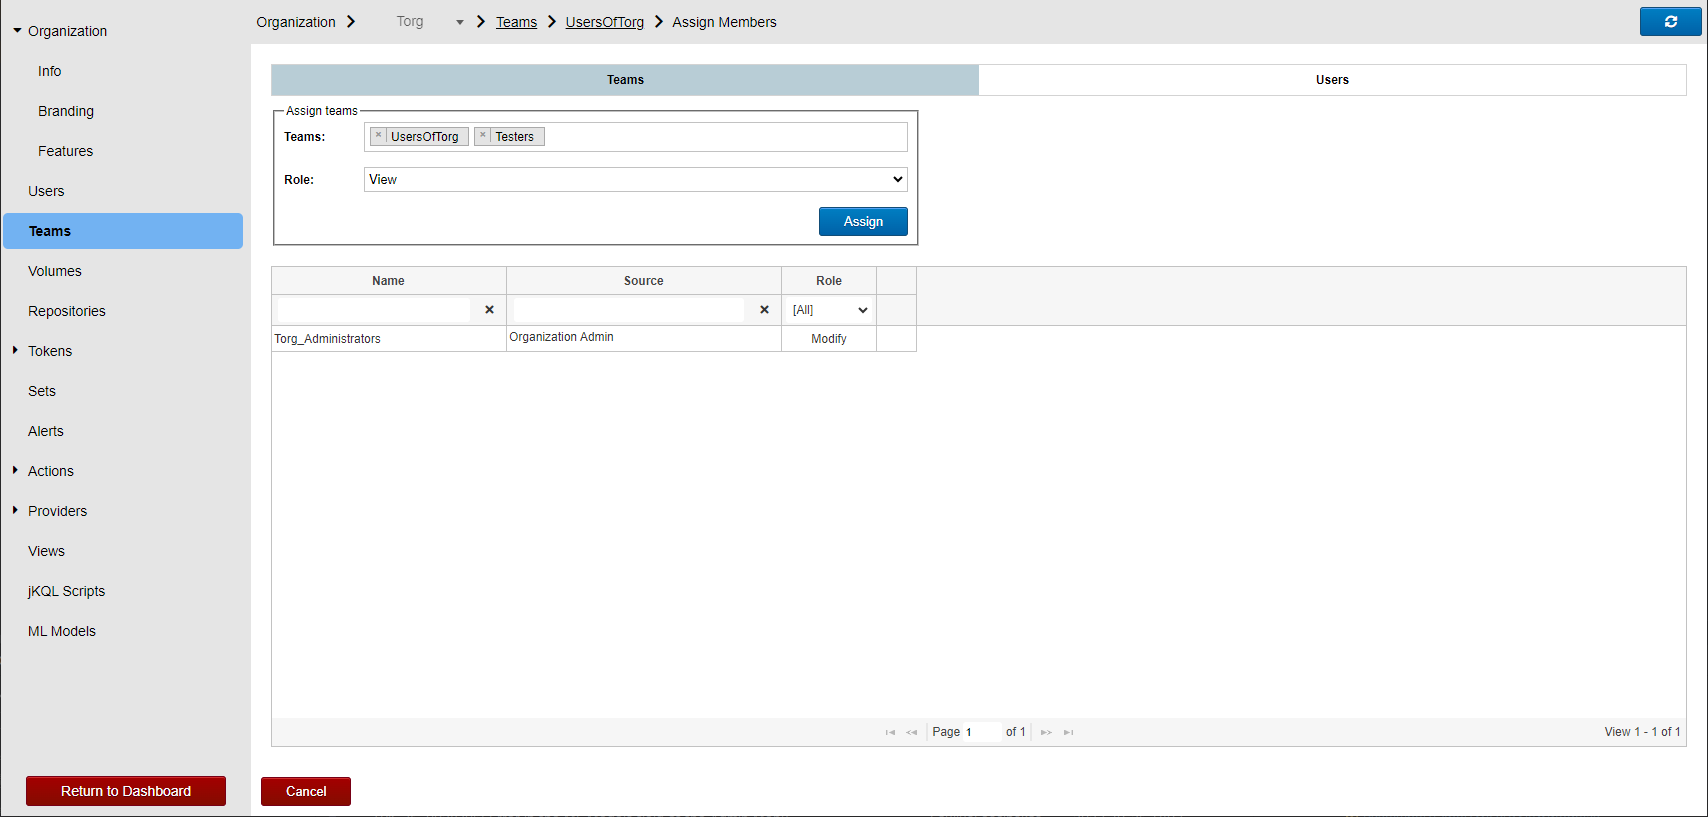The height and width of the screenshot is (817, 1708).
Task: Go to previous page pager icon
Action: (x=912, y=732)
